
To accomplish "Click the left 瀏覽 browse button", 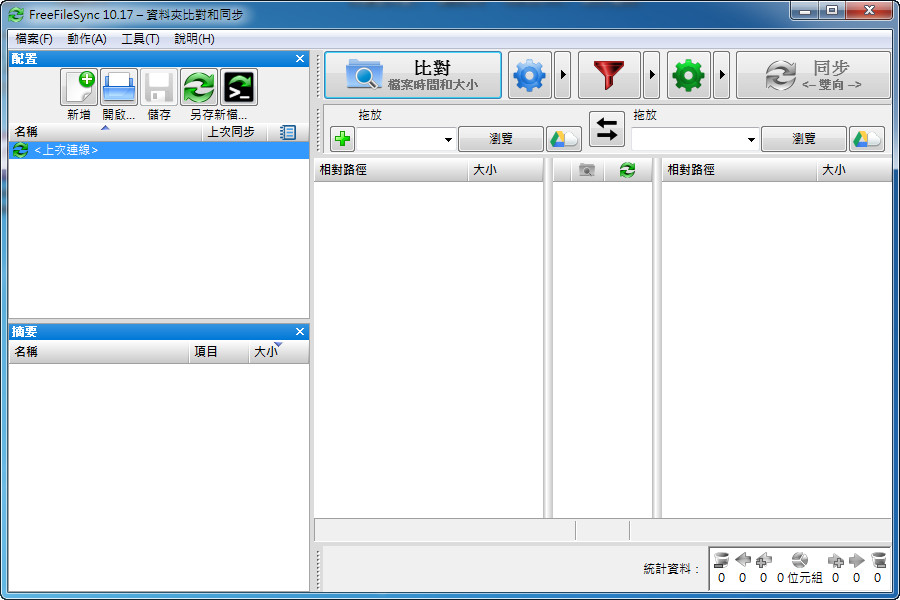I will tap(501, 139).
